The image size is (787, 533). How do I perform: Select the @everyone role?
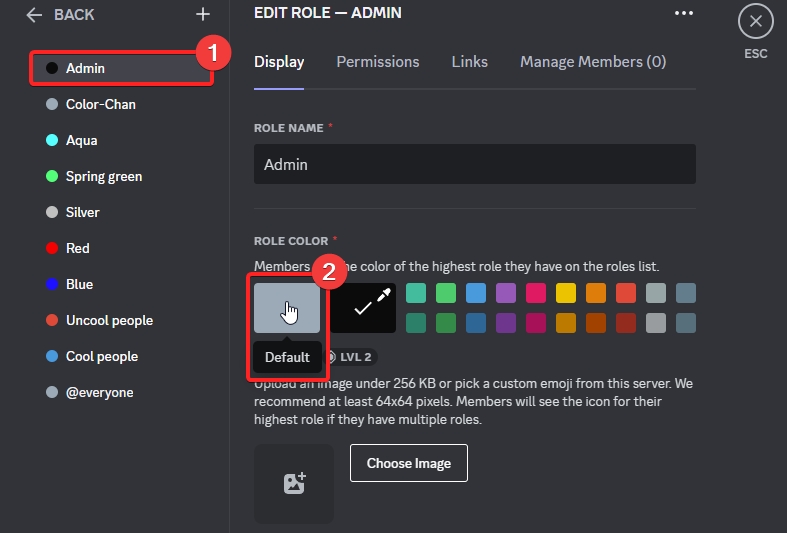tap(99, 392)
